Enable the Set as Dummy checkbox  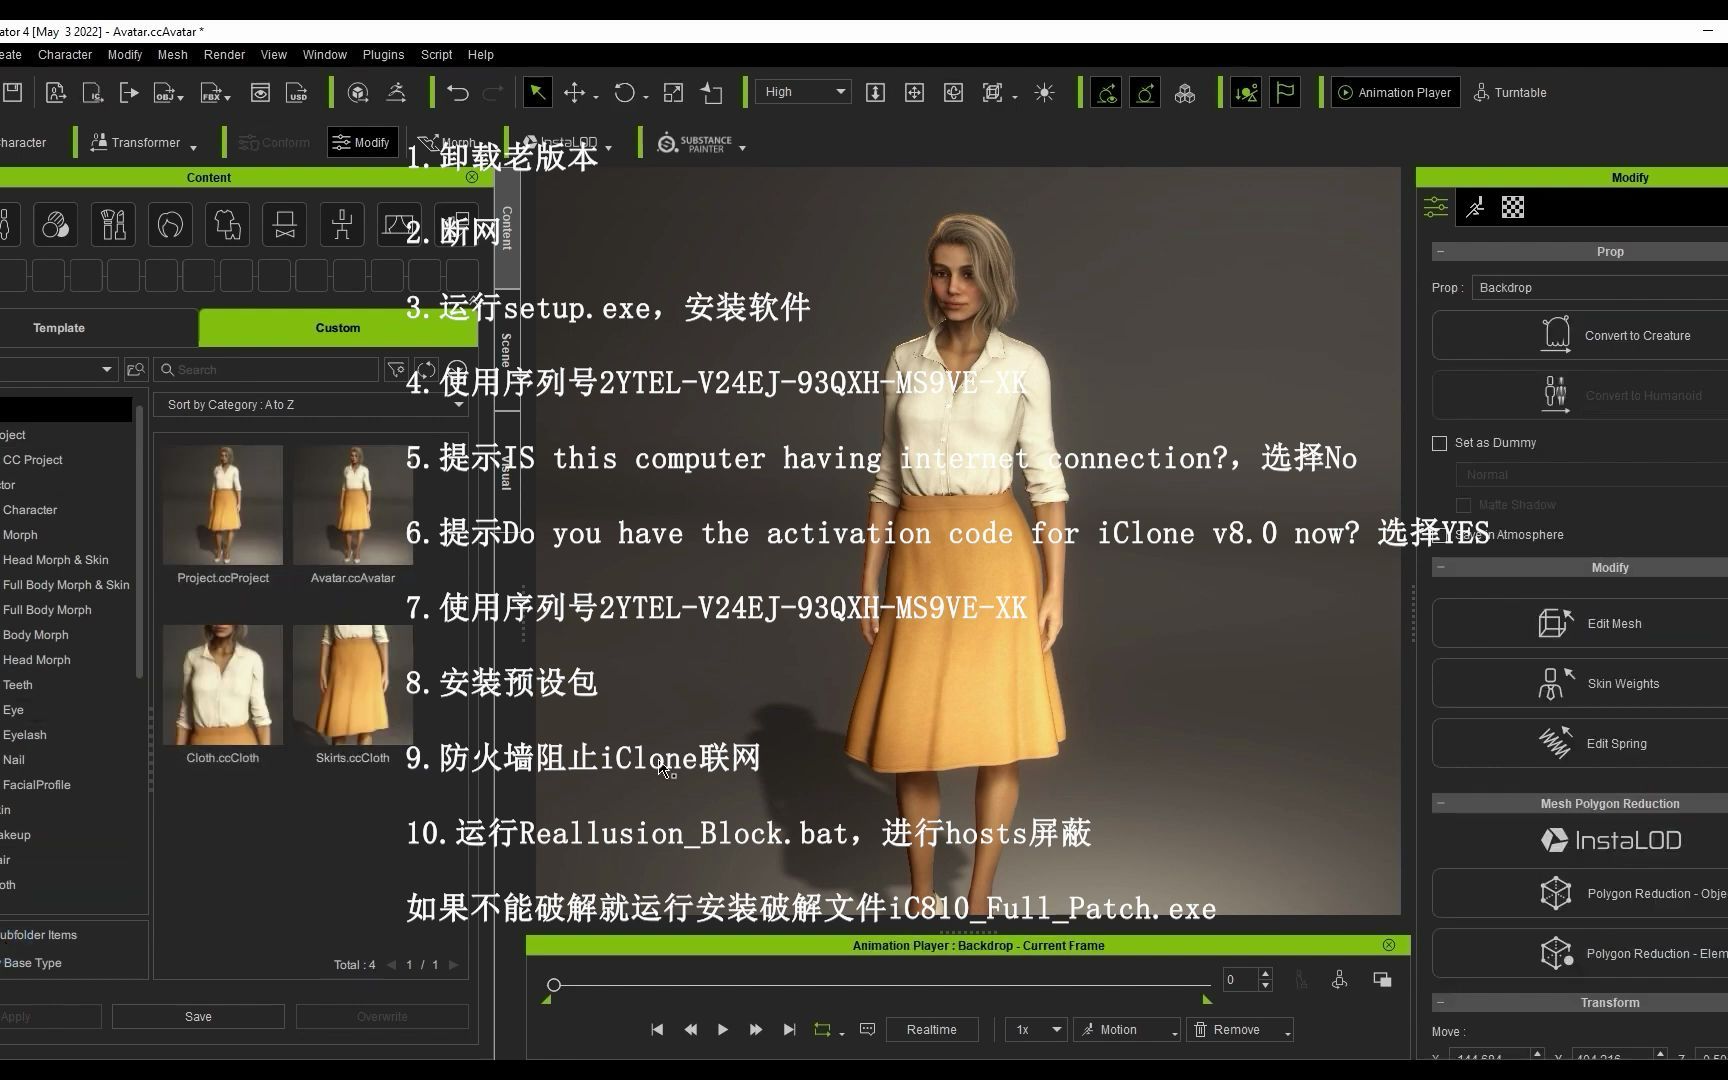(x=1440, y=443)
